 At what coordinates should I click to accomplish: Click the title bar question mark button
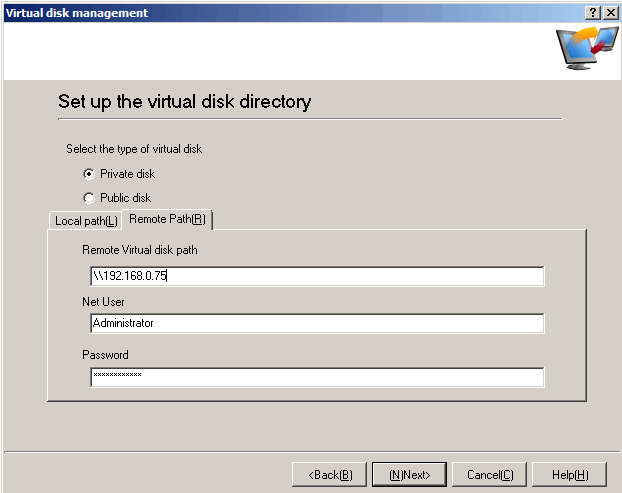coord(593,12)
